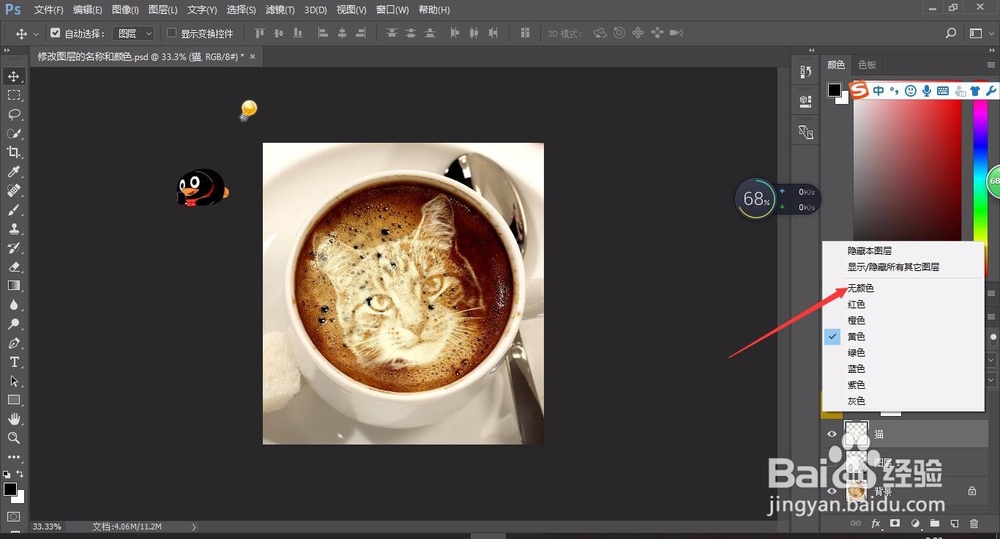The width and height of the screenshot is (1000, 539).
Task: Create a new layer group
Action: (x=934, y=524)
